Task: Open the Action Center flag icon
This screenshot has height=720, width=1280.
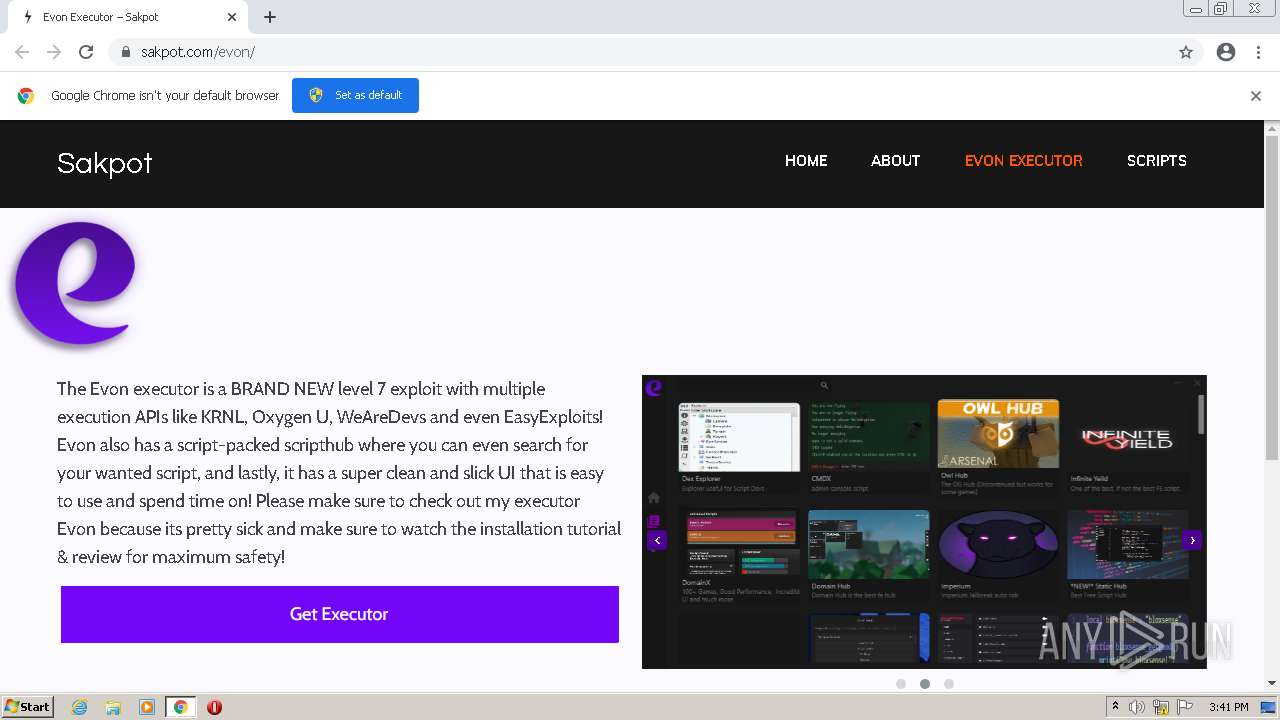Action: pos(1185,707)
